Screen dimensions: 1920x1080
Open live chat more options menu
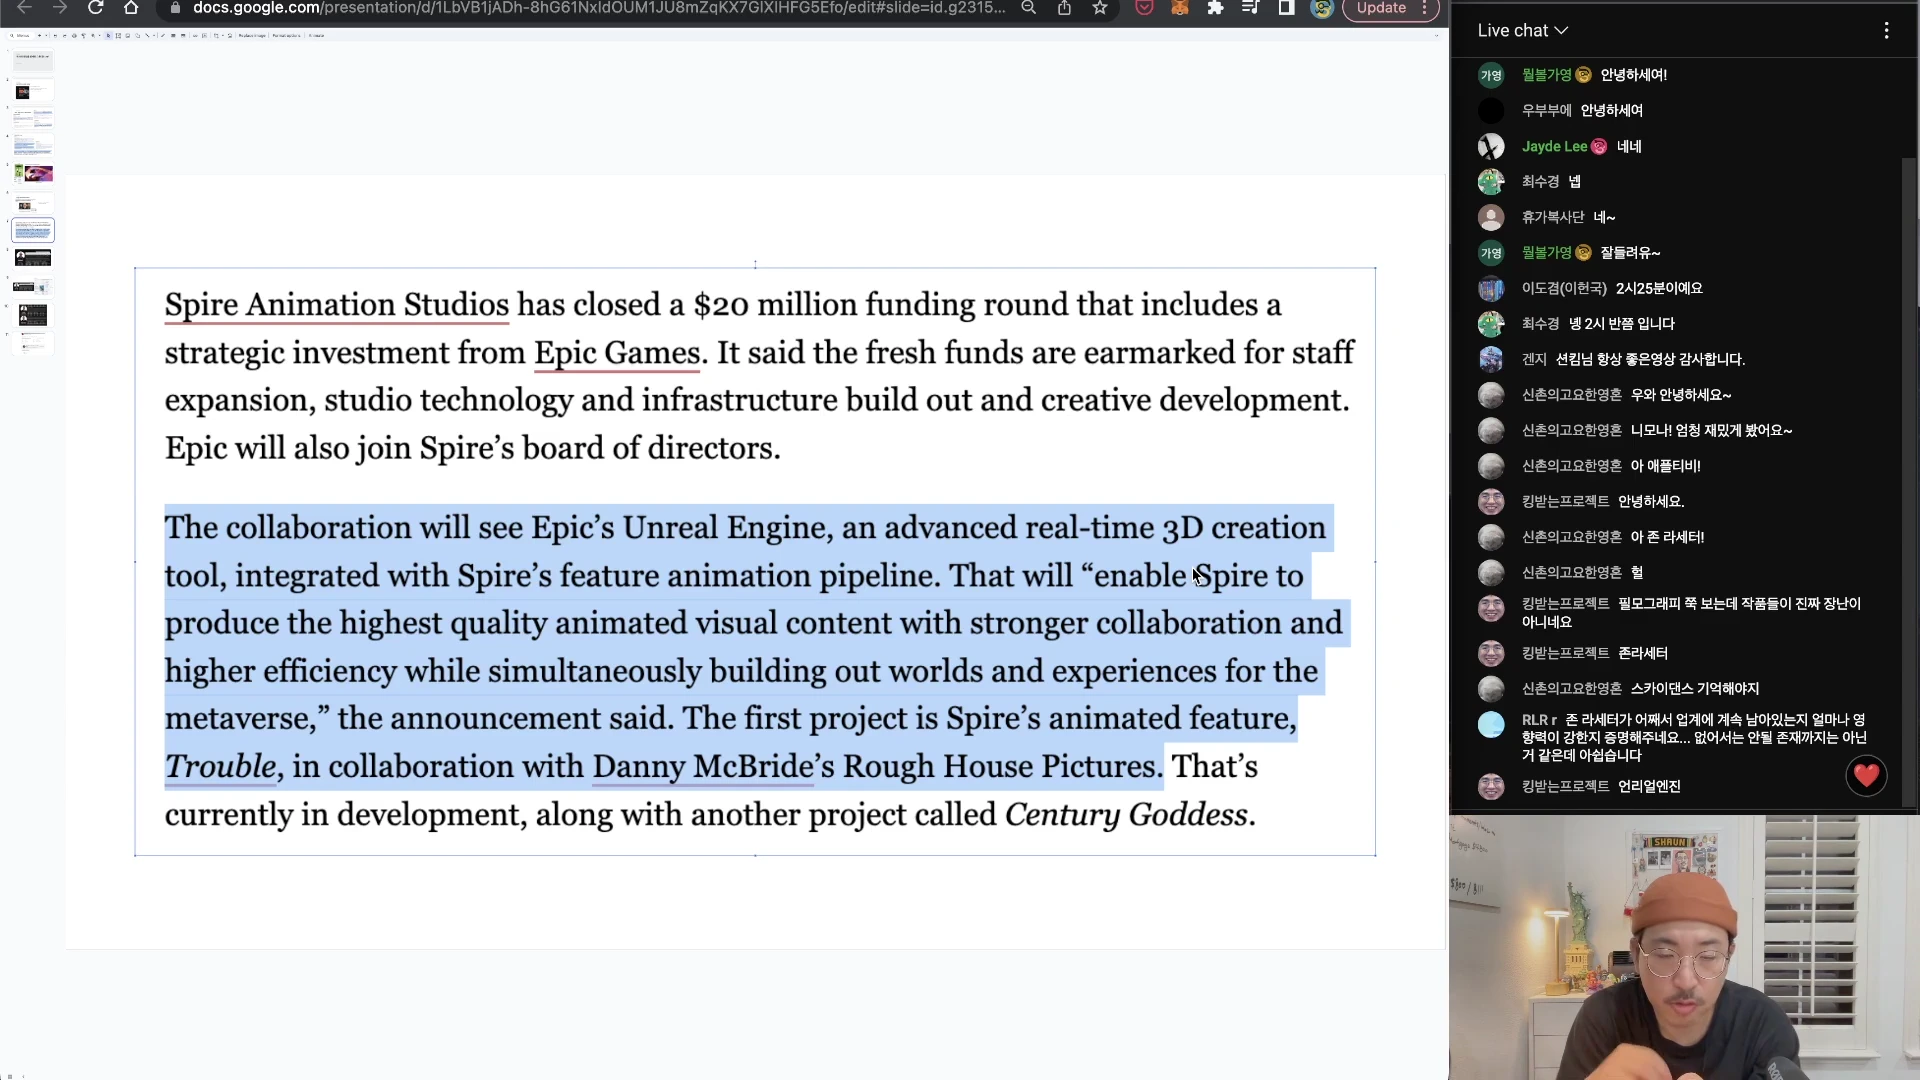click(x=1886, y=31)
